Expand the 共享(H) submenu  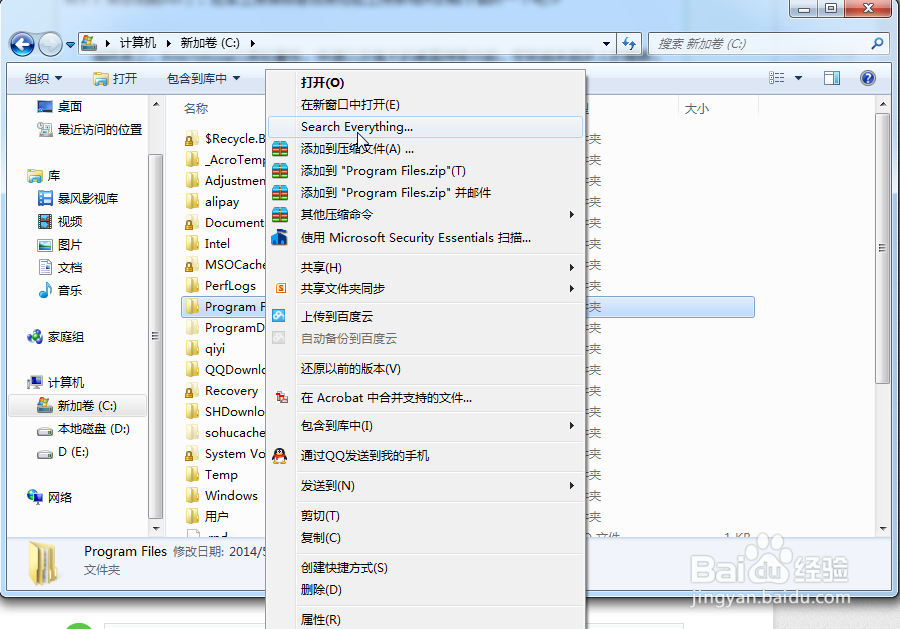pyautogui.click(x=425, y=267)
